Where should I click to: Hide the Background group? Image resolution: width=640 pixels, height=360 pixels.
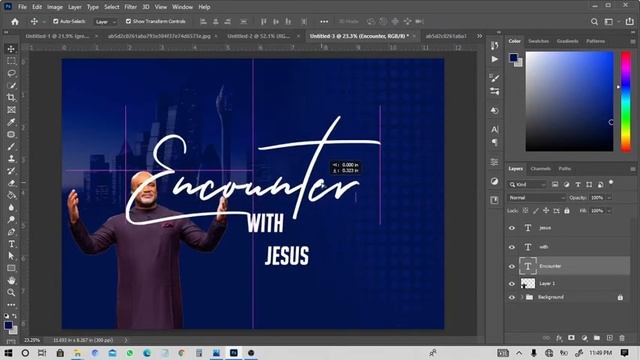coord(512,298)
